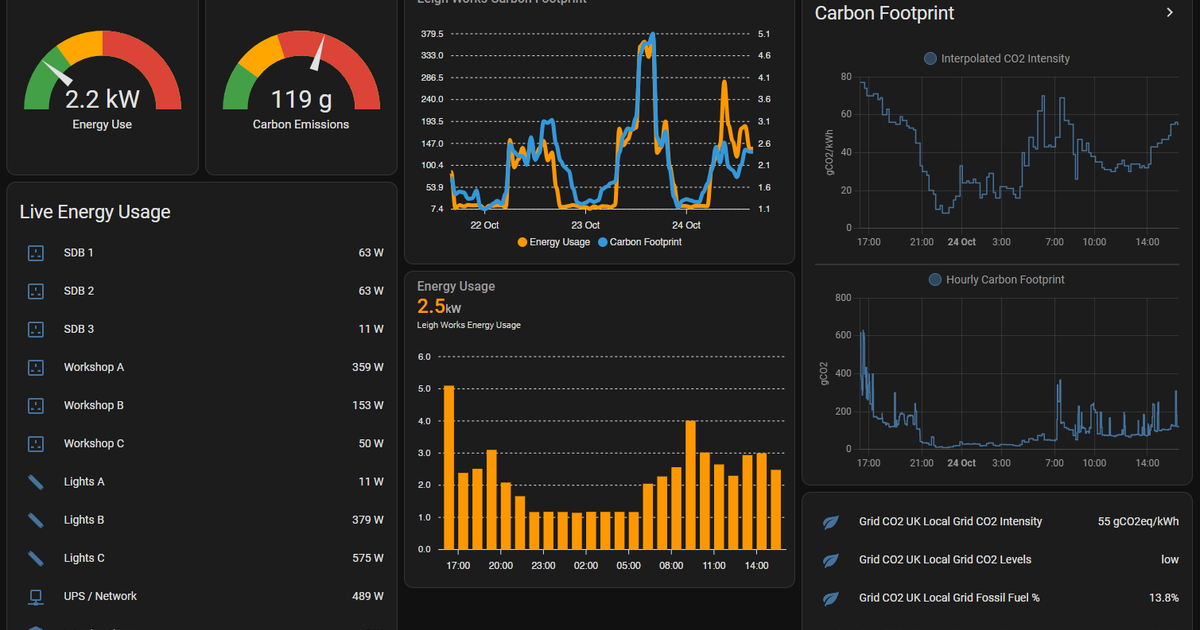Click the SDB 3 outlet icon
The width and height of the screenshot is (1200, 630).
pyautogui.click(x=36, y=329)
